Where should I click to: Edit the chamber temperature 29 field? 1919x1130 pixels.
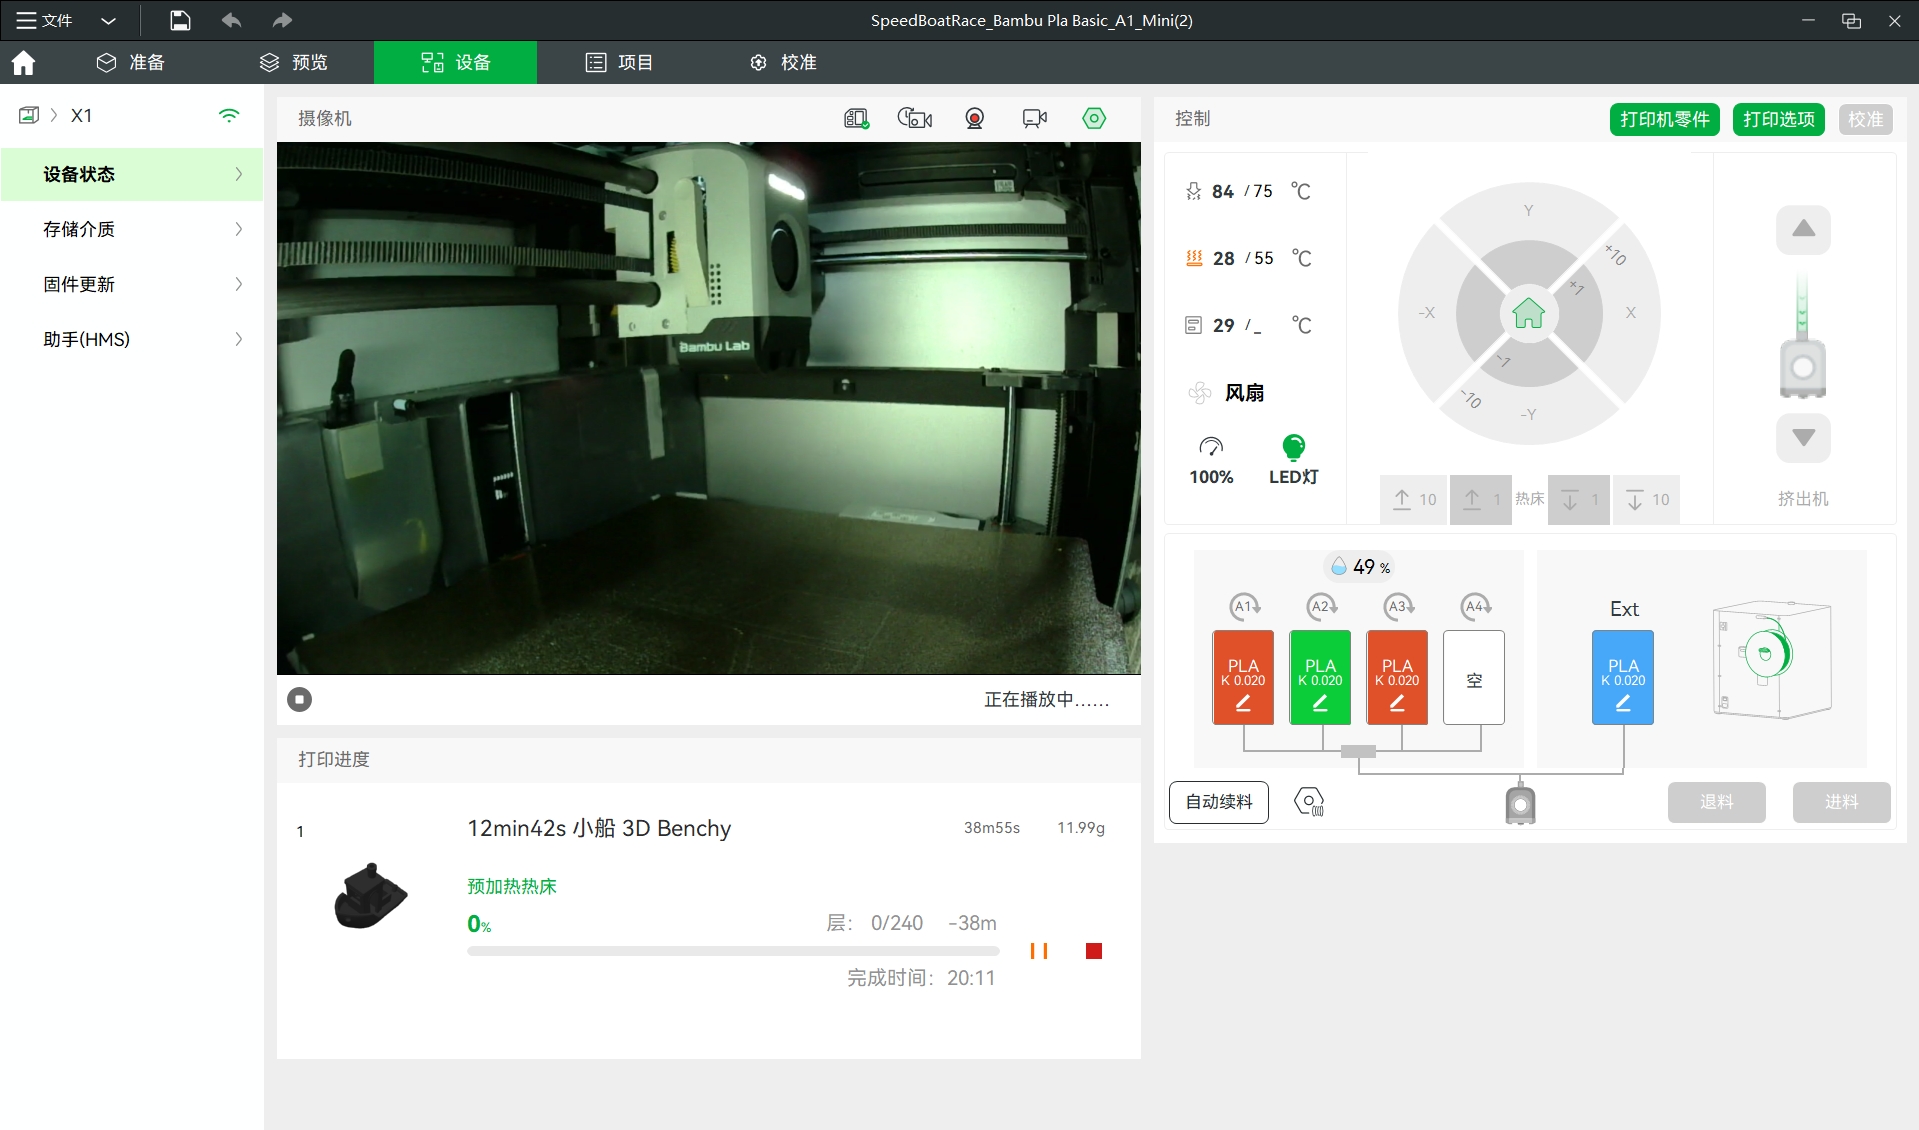tap(1249, 325)
